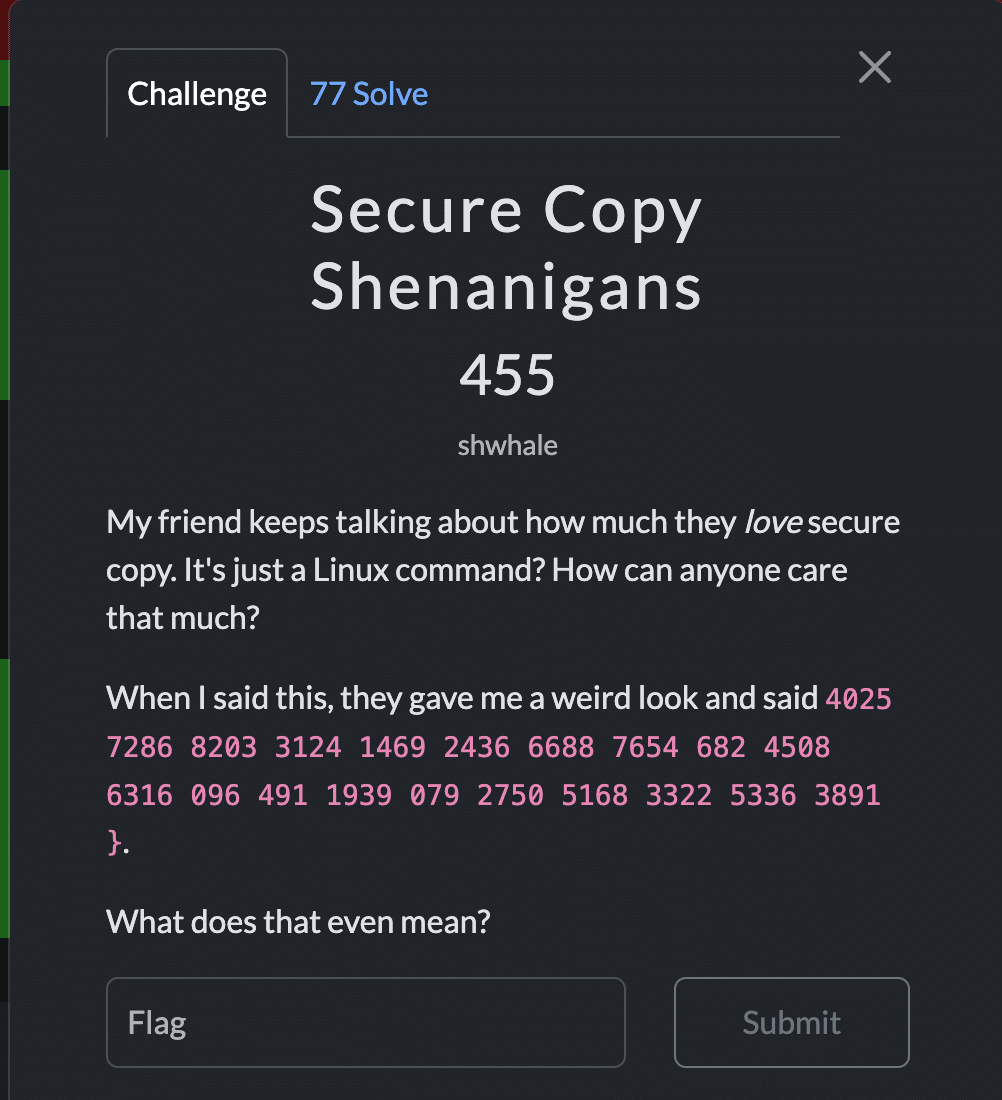Click the first cipher number 4025
This screenshot has width=1002, height=1100.
click(858, 699)
